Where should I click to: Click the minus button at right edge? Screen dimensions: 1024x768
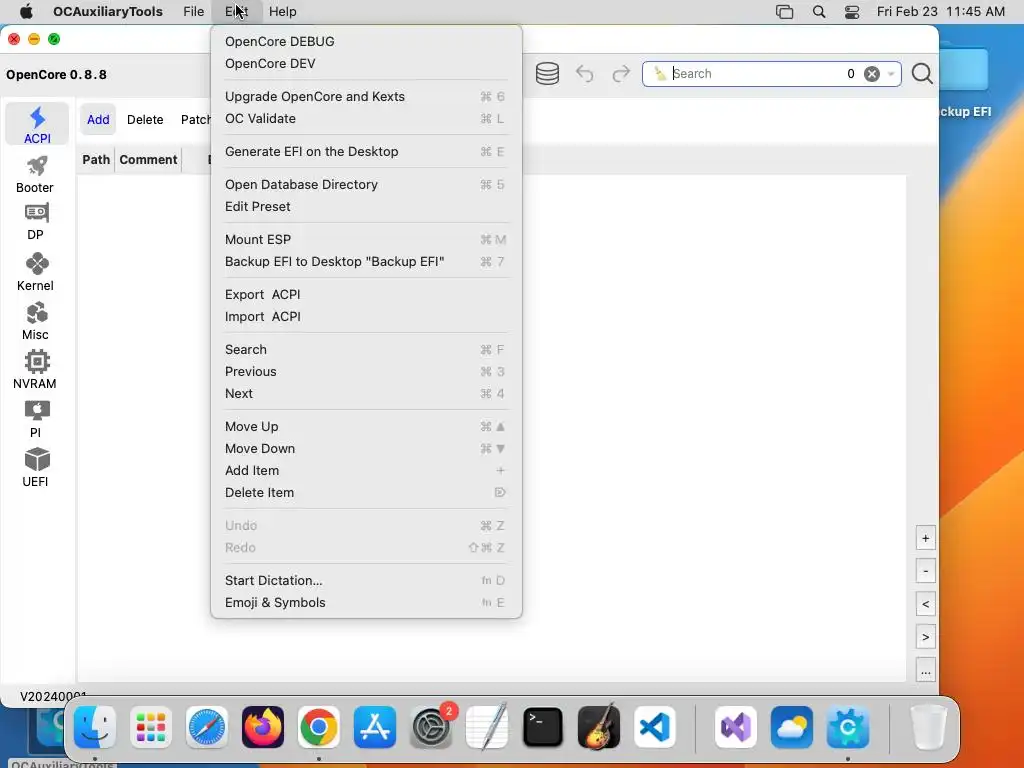pos(925,571)
